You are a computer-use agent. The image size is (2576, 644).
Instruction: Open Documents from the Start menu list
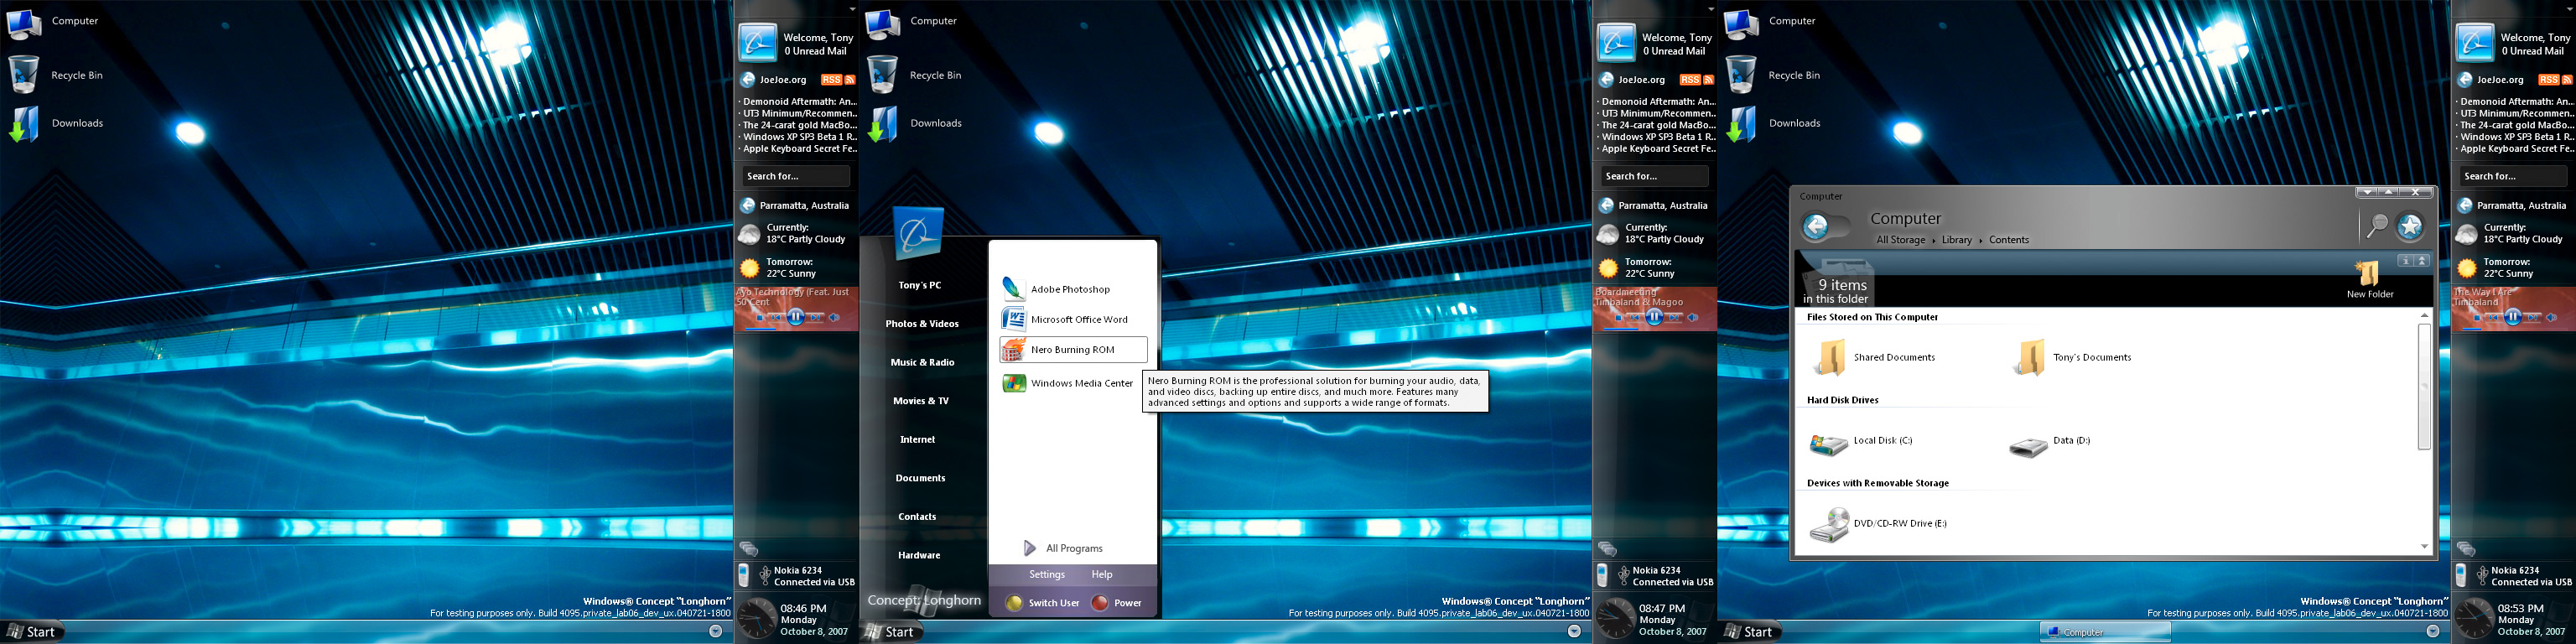click(x=920, y=478)
